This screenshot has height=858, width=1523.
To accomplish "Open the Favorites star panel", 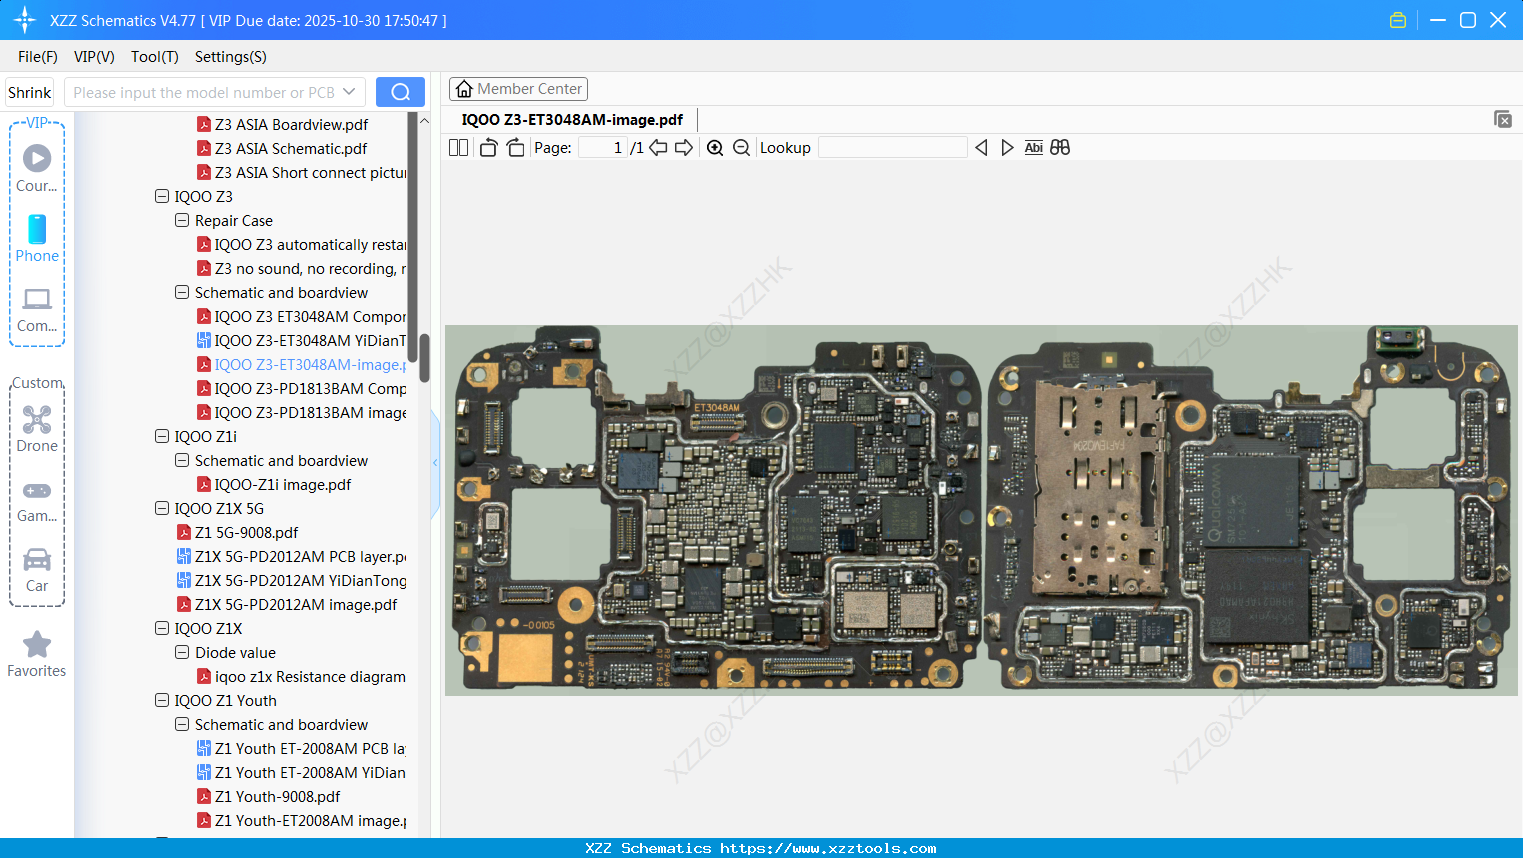I will tap(36, 653).
